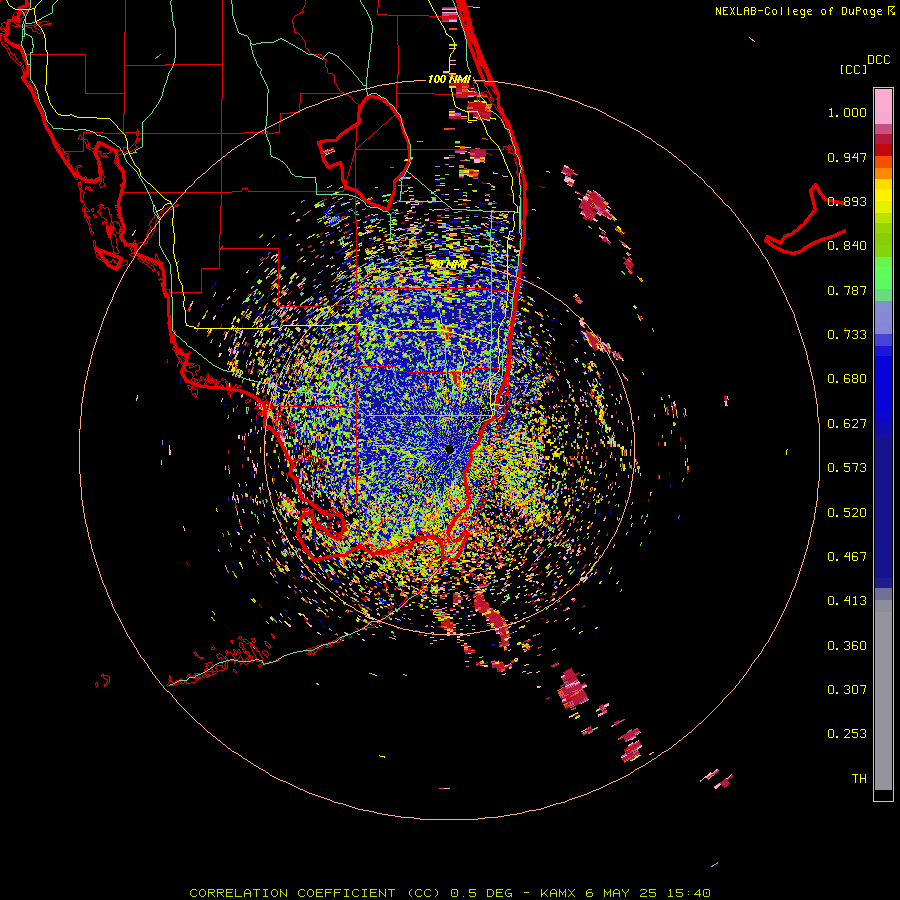Select the 0.787 scale value

point(847,290)
